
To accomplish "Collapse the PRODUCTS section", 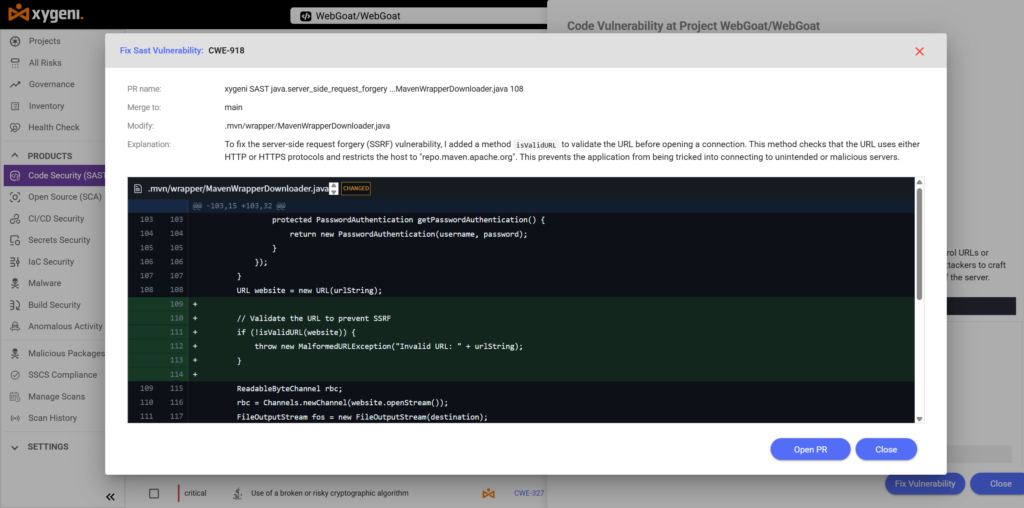I will click(x=15, y=156).
